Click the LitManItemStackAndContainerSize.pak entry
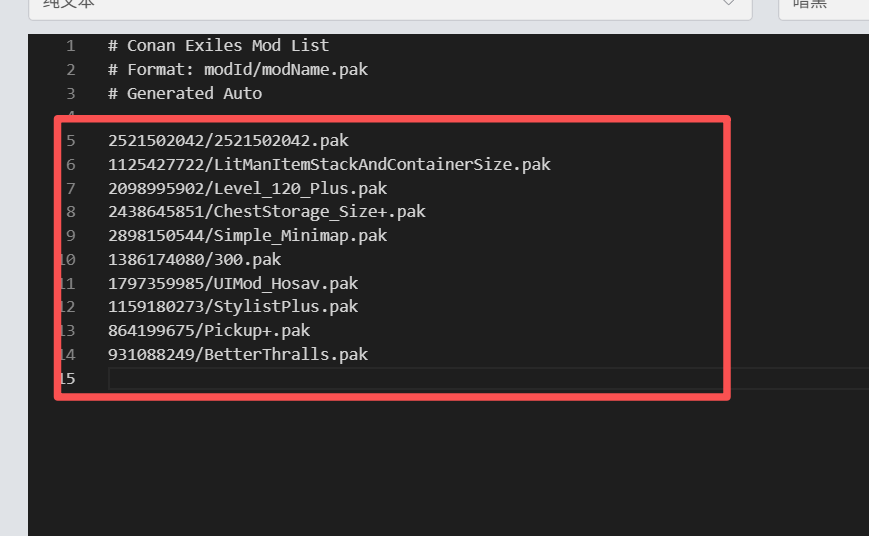 click(329, 164)
